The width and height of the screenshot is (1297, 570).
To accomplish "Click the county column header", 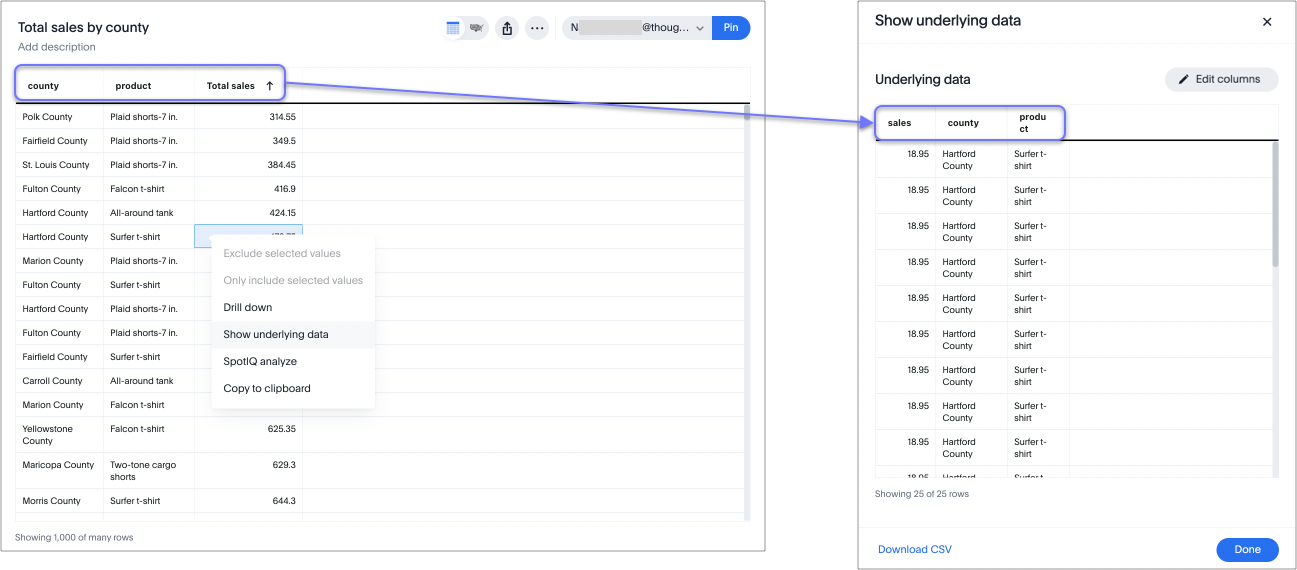I will click(x=44, y=86).
